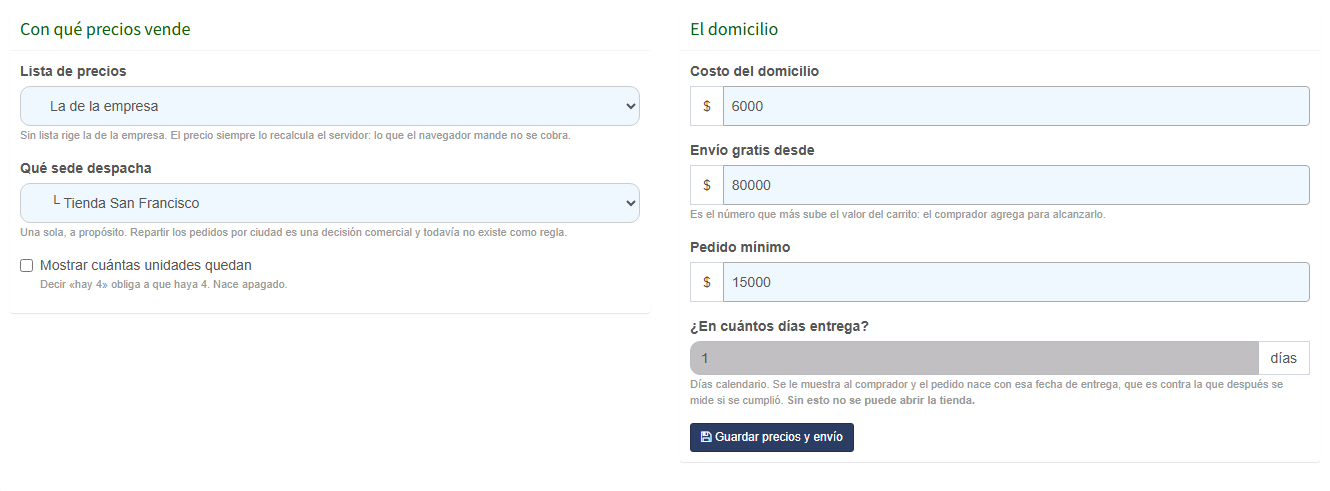Screen dimensions: 1330x491
Task: Click the 'Pedido mínimo' label
Action: 740,247
